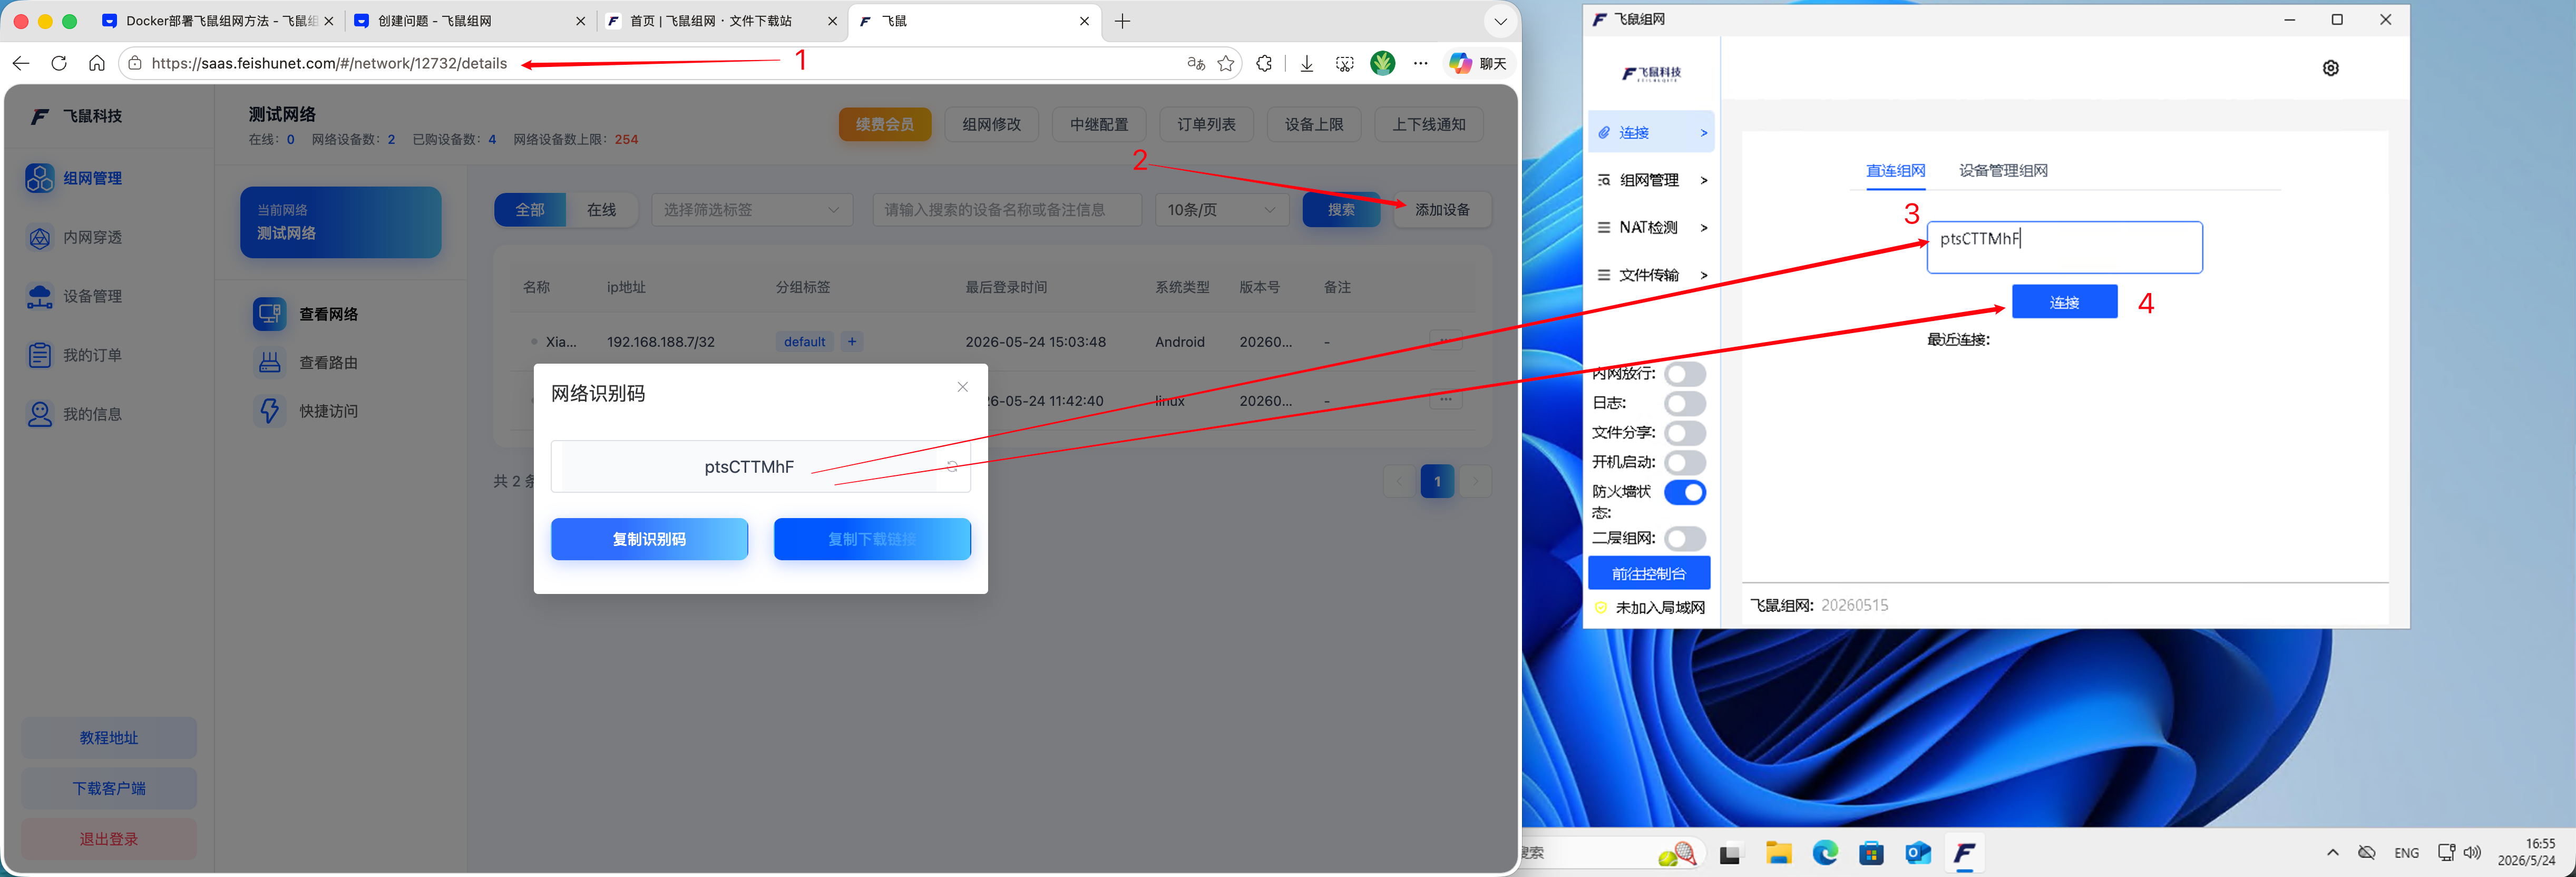Click the 飞鼠 app icon on taskbar
Image resolution: width=2576 pixels, height=877 pixels.
1964,853
